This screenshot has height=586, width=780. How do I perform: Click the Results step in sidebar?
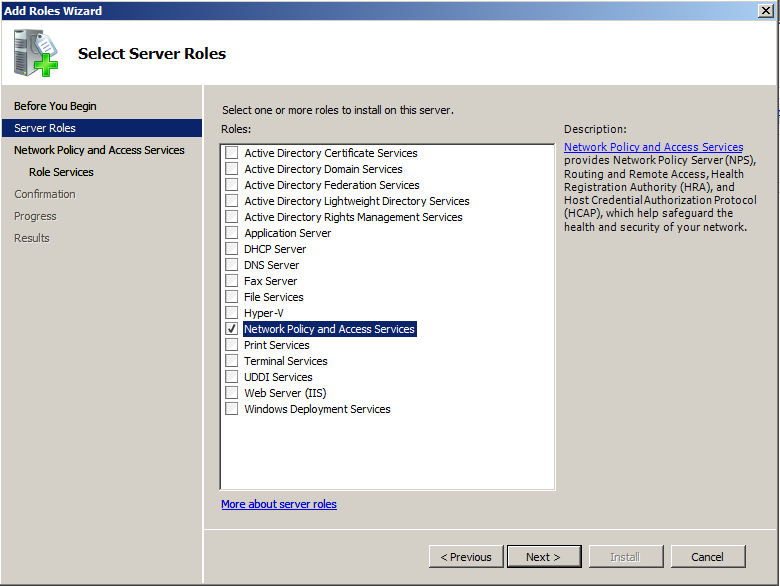32,238
